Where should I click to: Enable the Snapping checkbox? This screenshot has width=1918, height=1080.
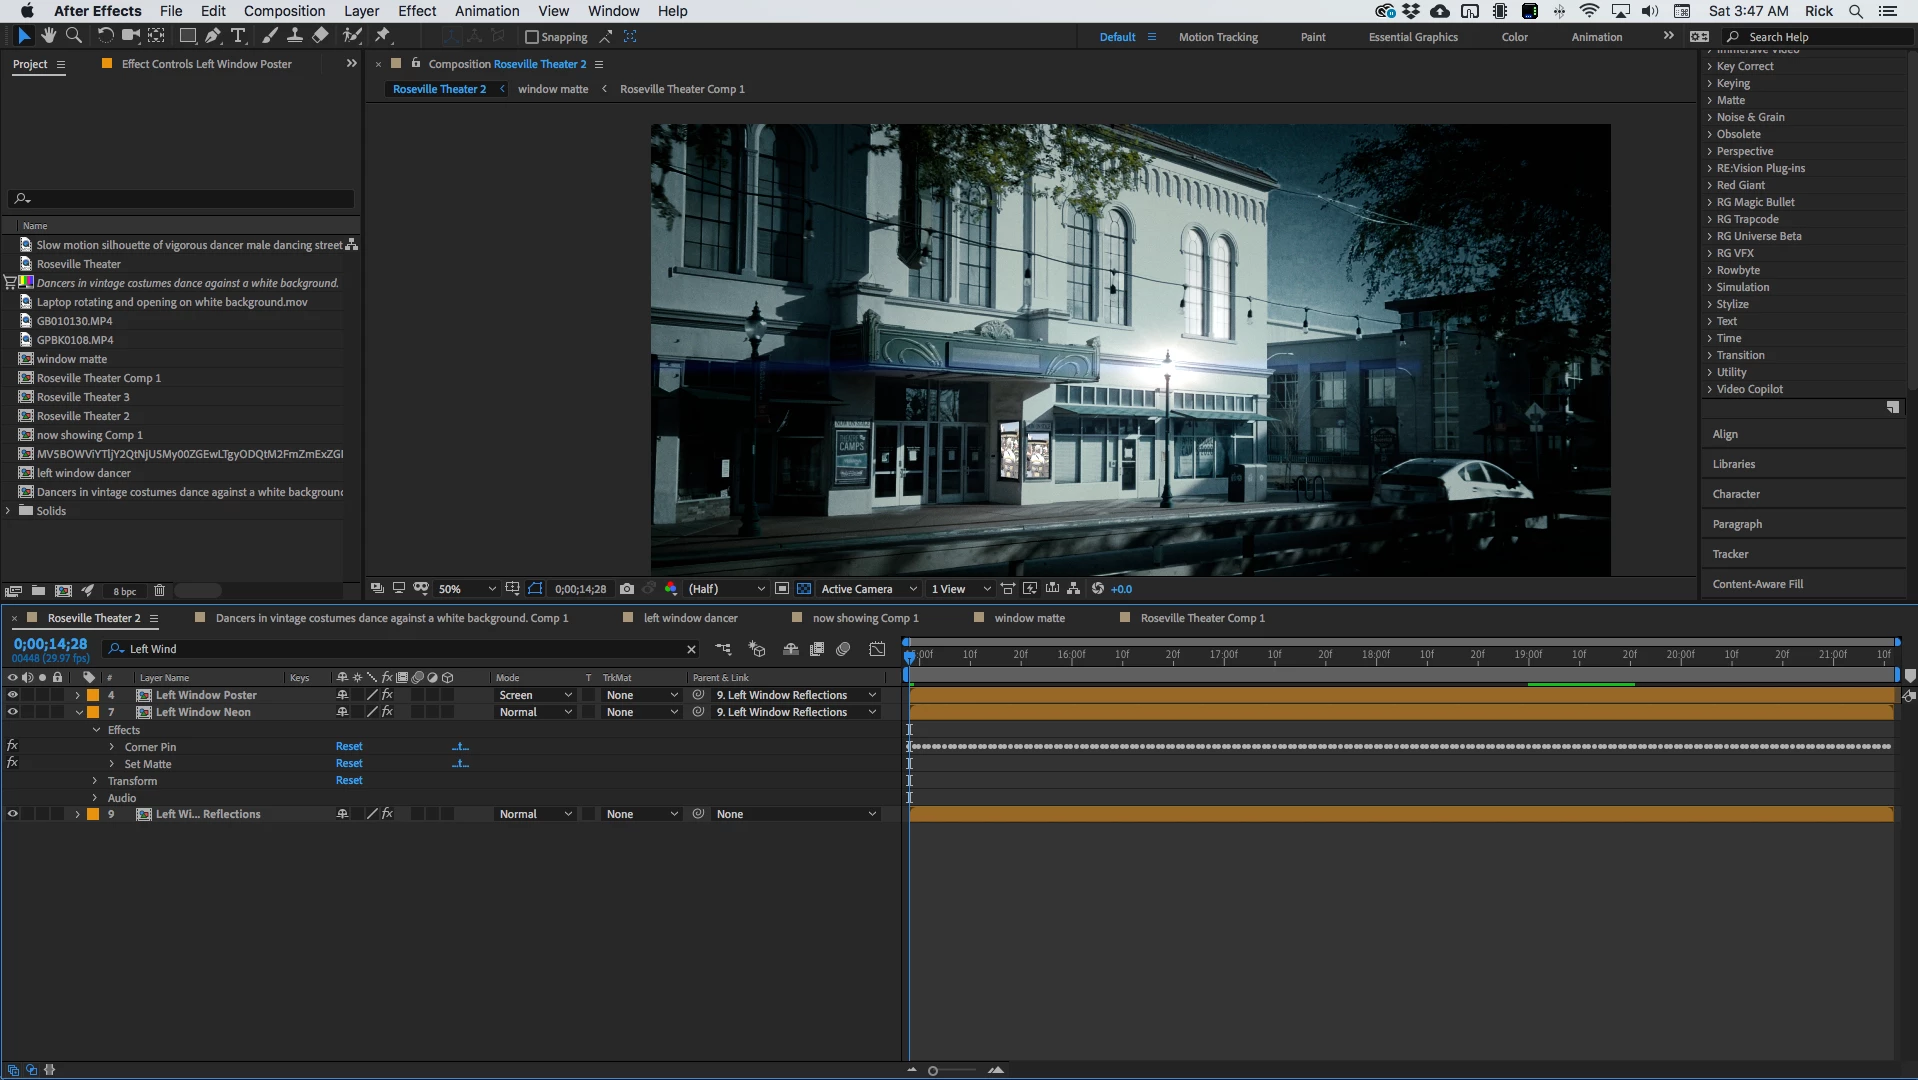(x=532, y=37)
